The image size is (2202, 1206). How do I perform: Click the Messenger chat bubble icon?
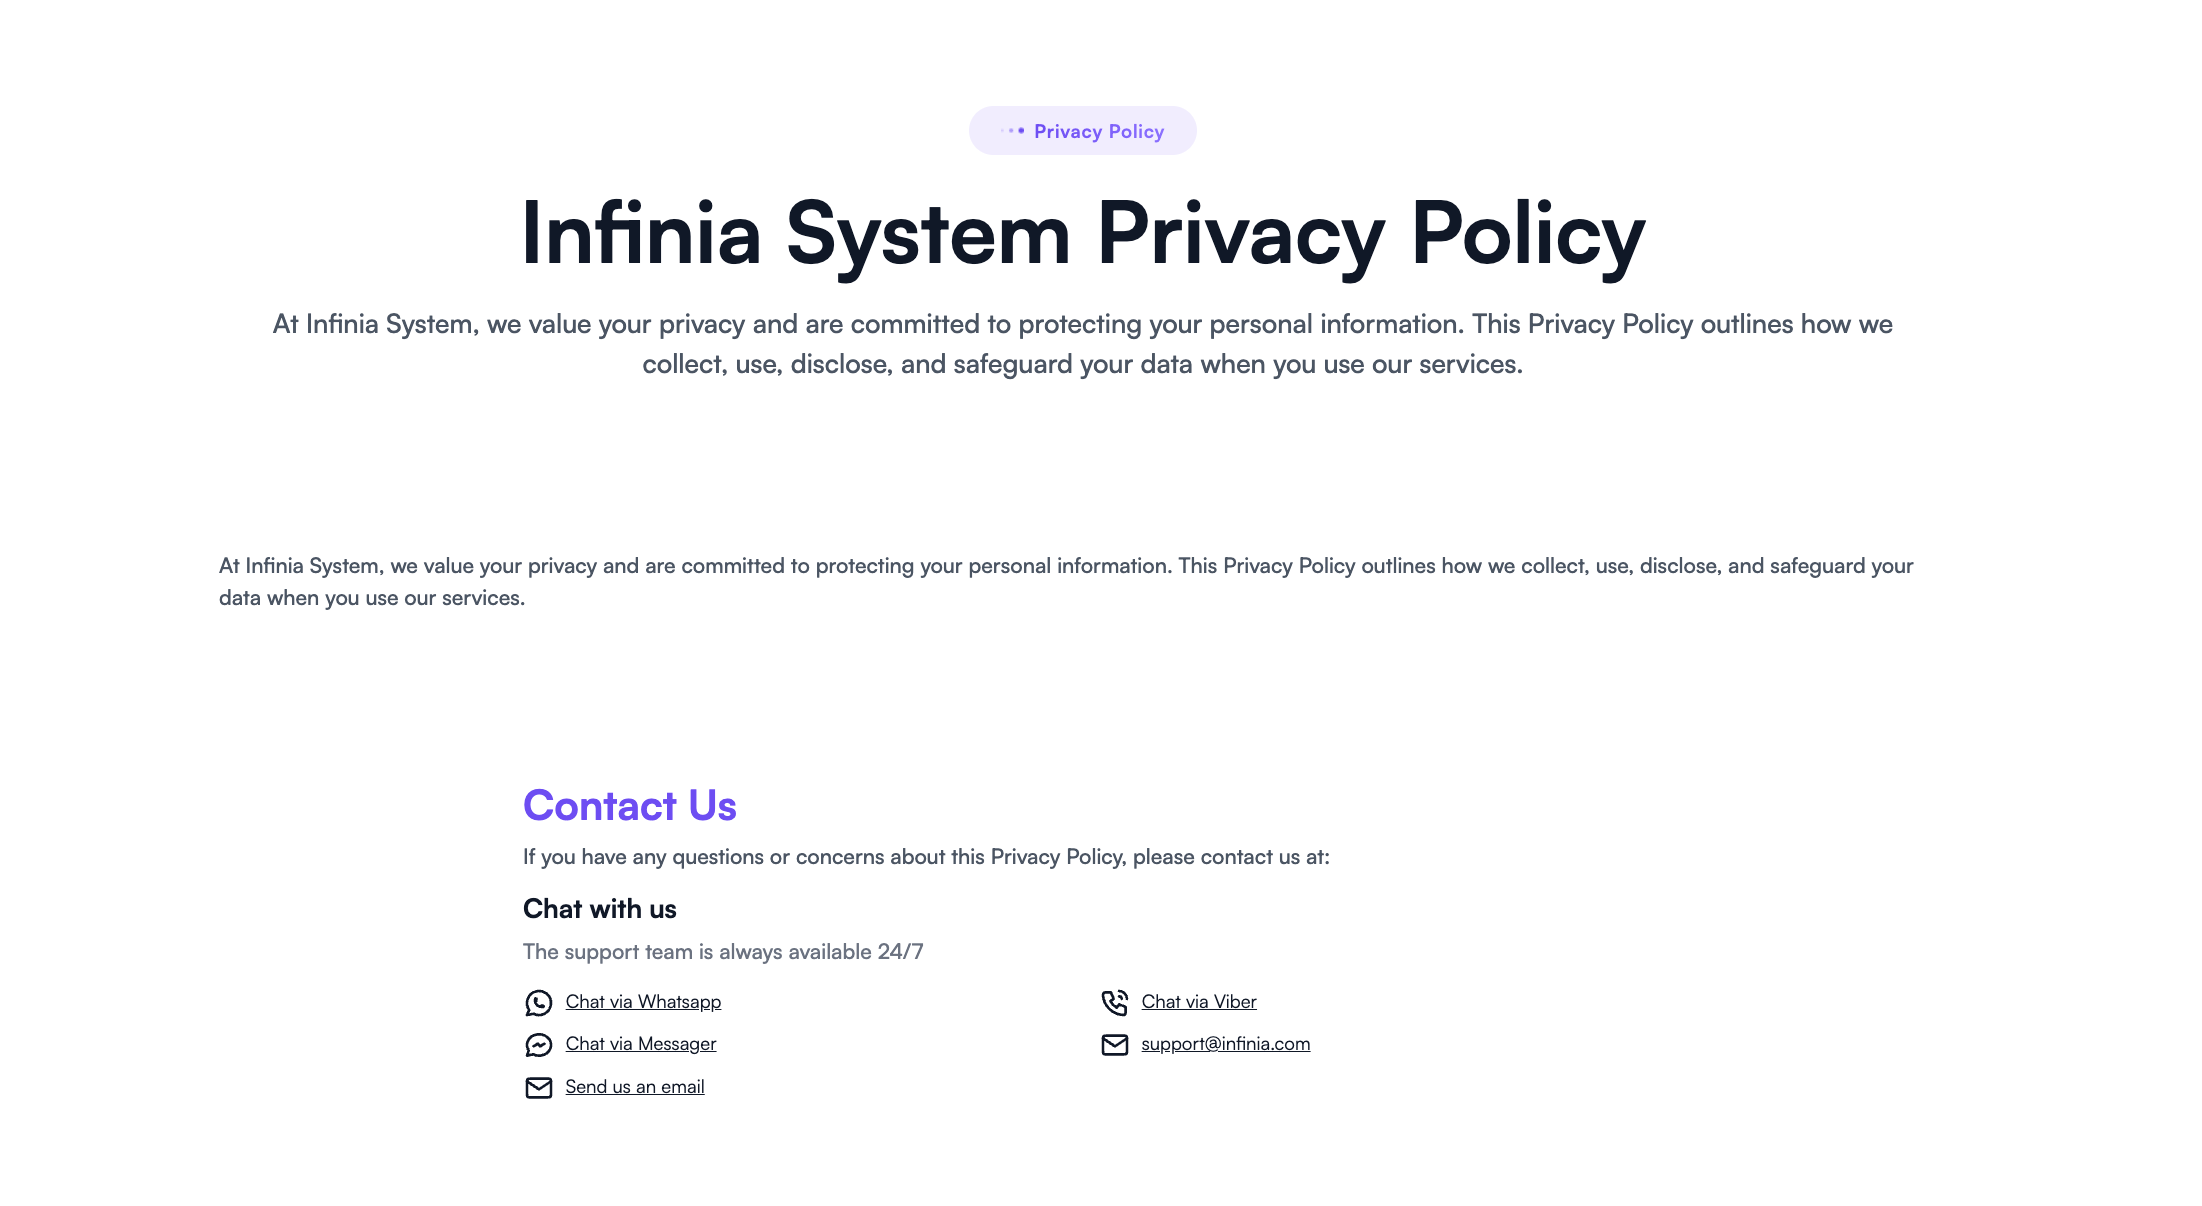(x=538, y=1045)
